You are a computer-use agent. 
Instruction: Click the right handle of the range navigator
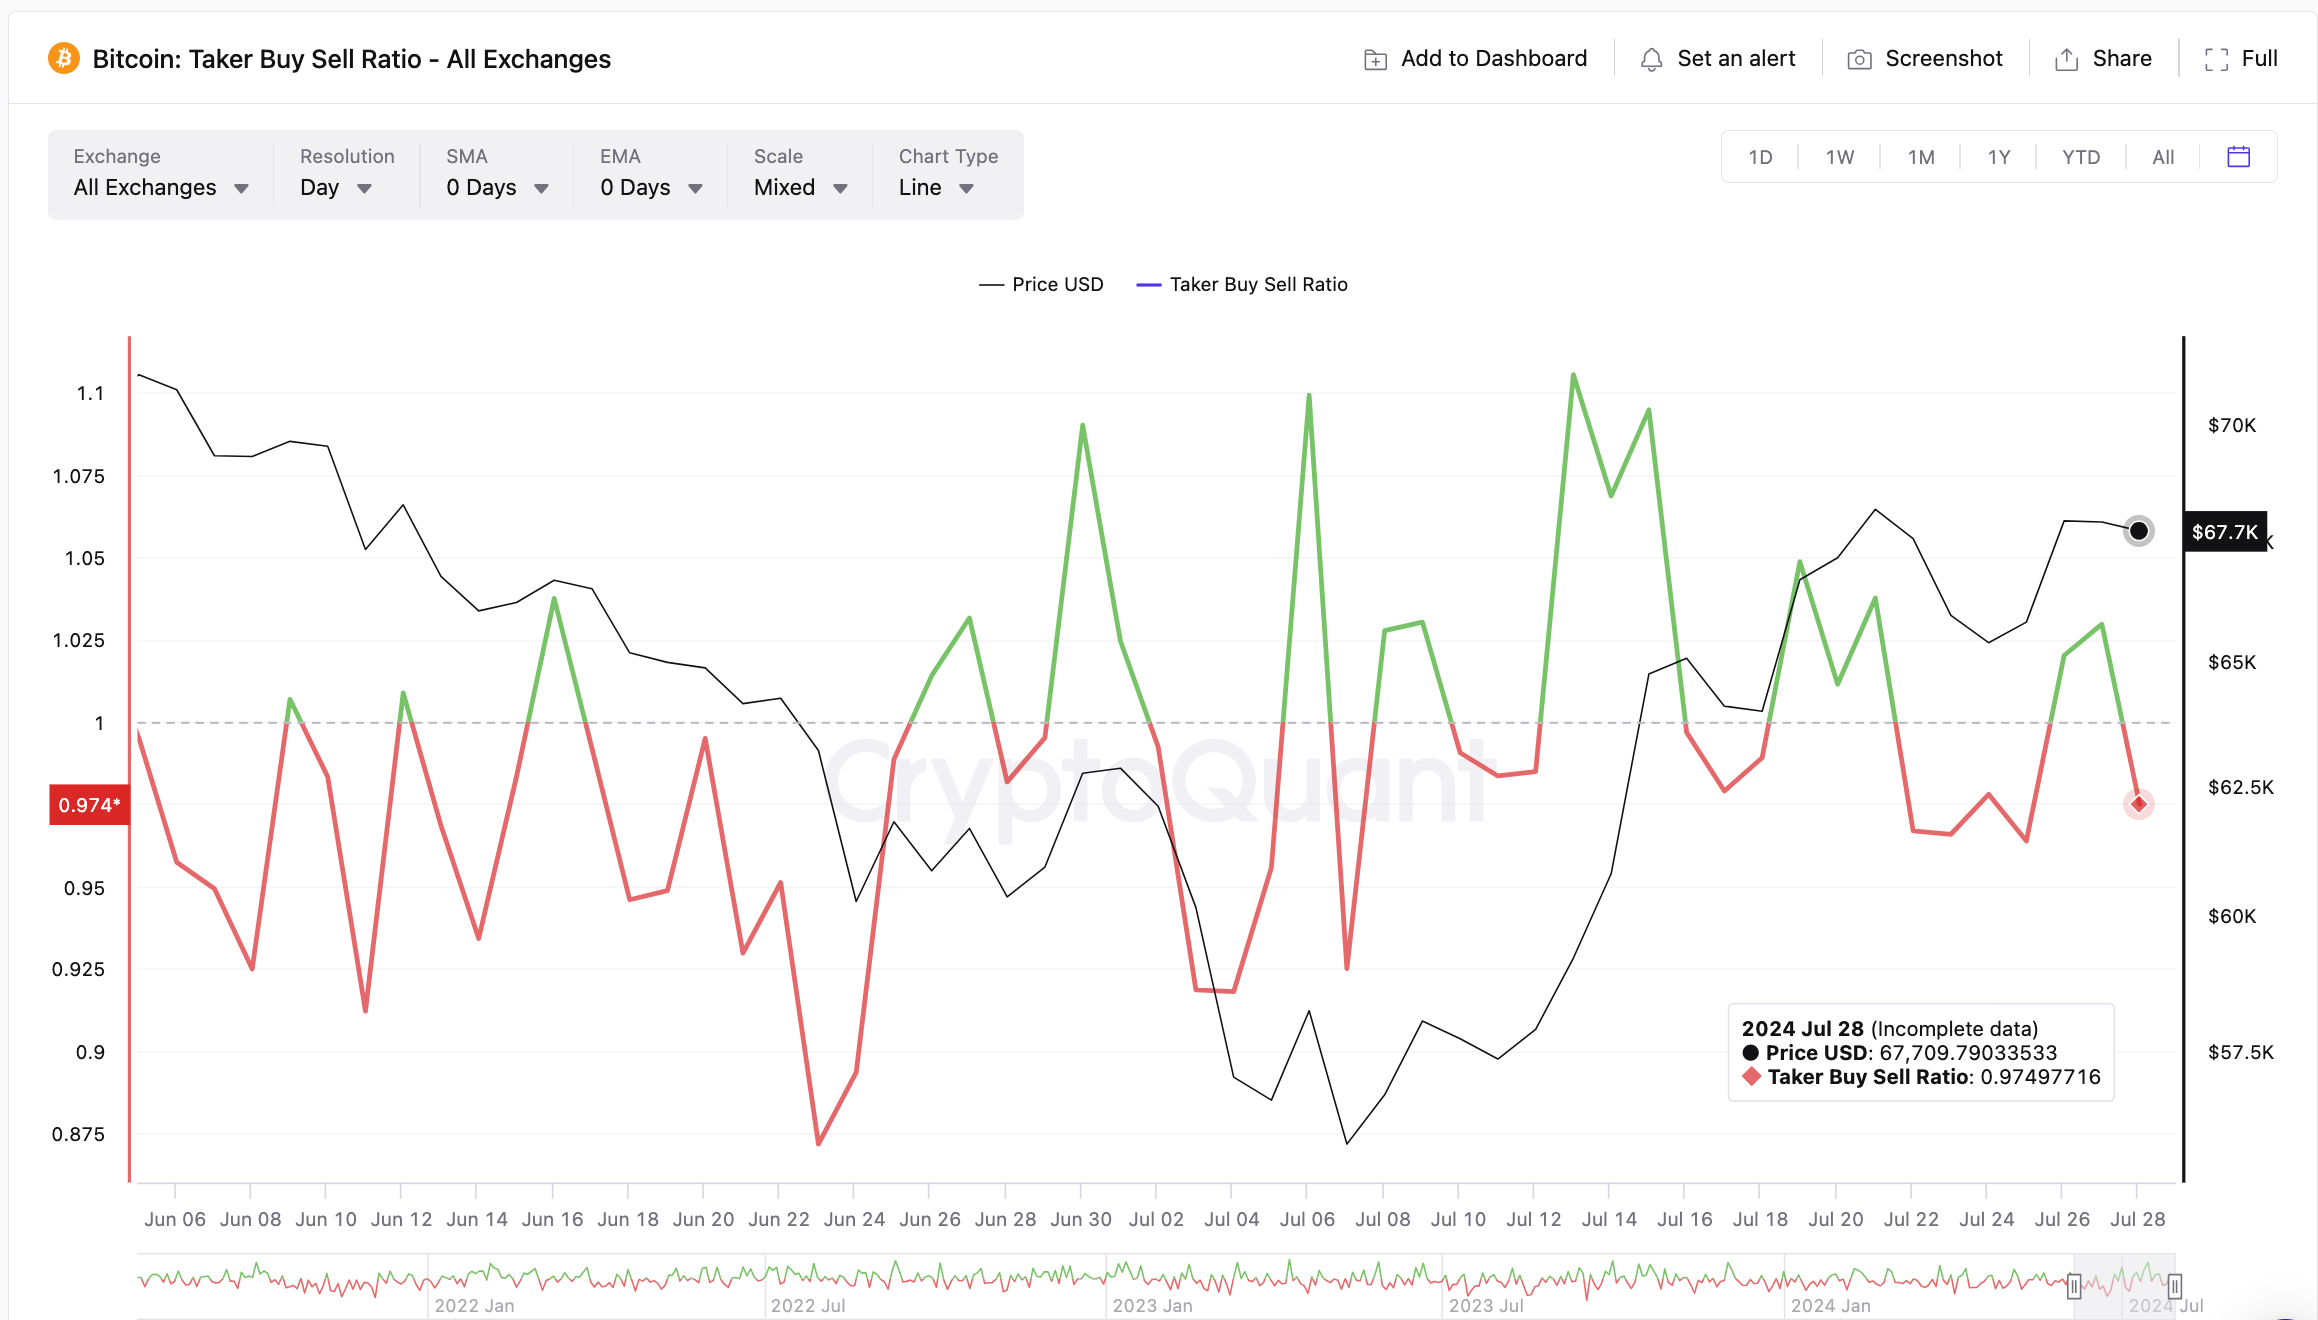pos(2174,1286)
